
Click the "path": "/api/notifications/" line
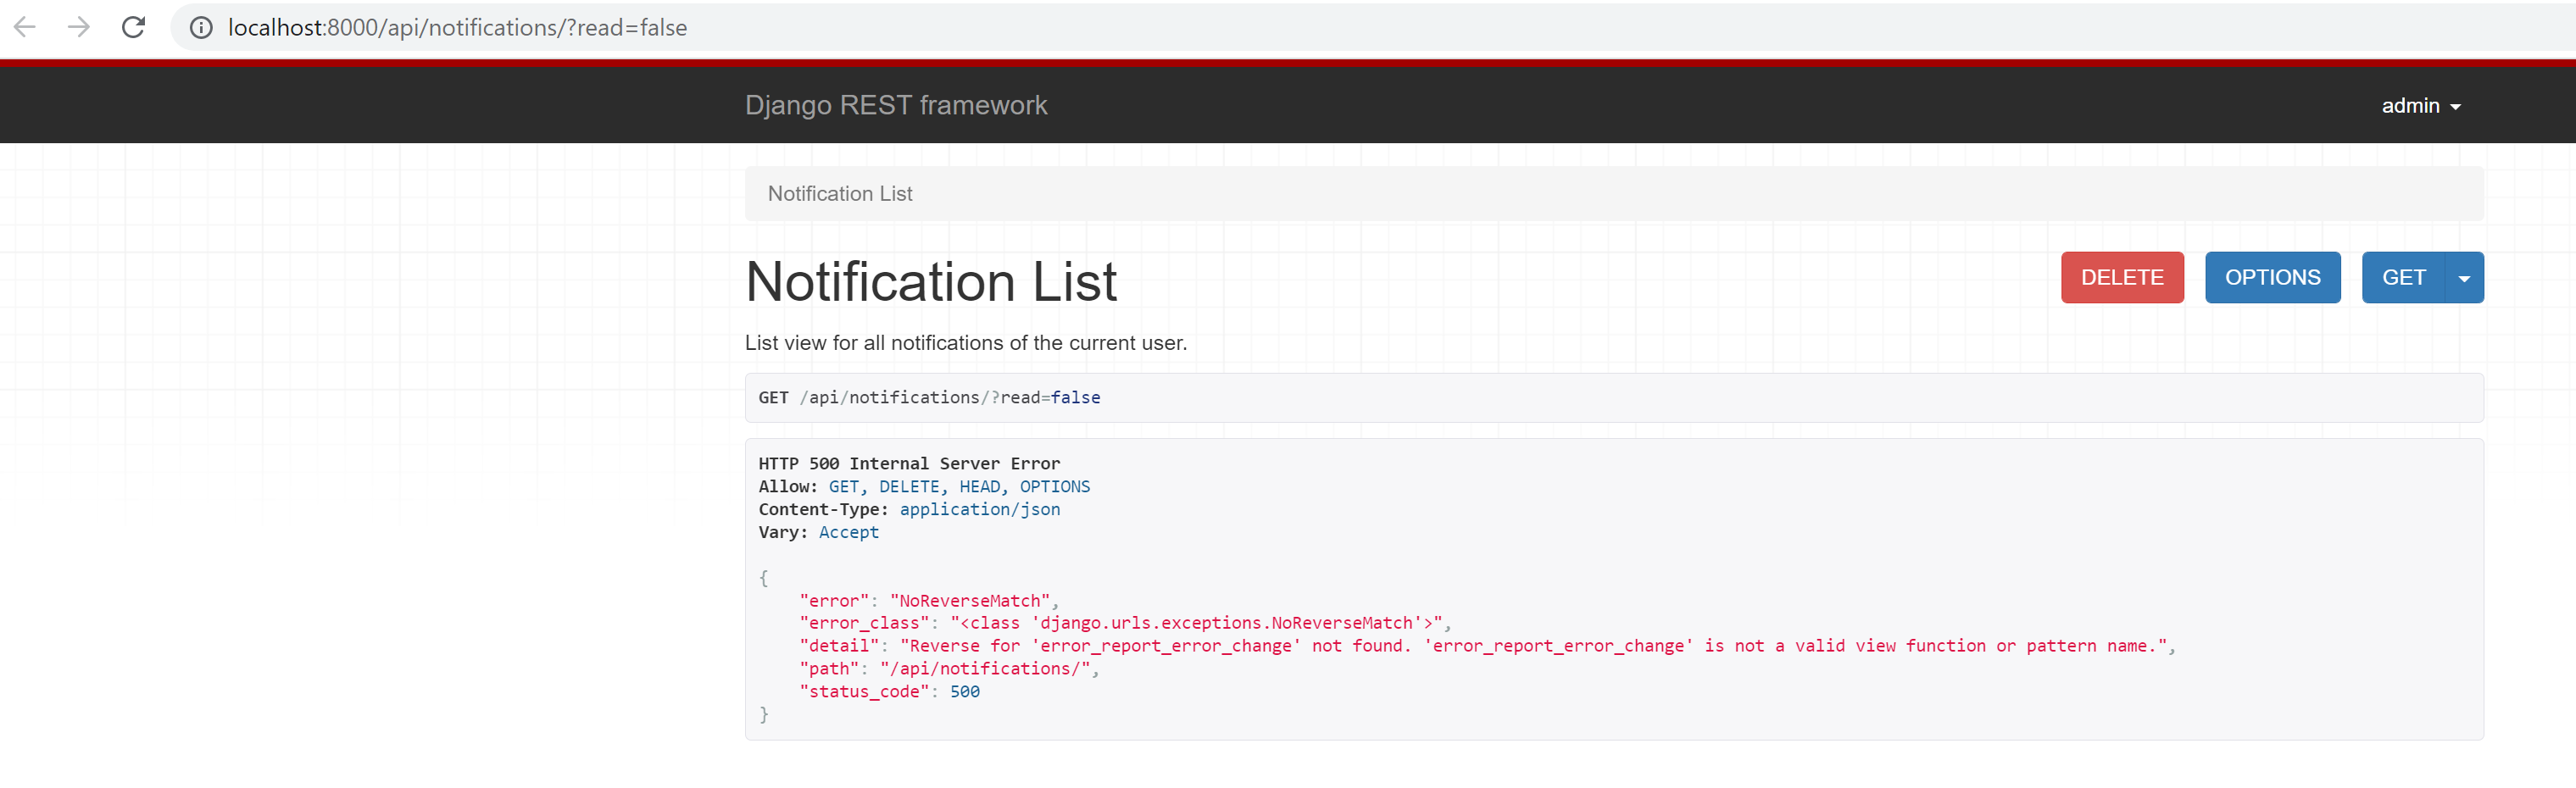[948, 669]
